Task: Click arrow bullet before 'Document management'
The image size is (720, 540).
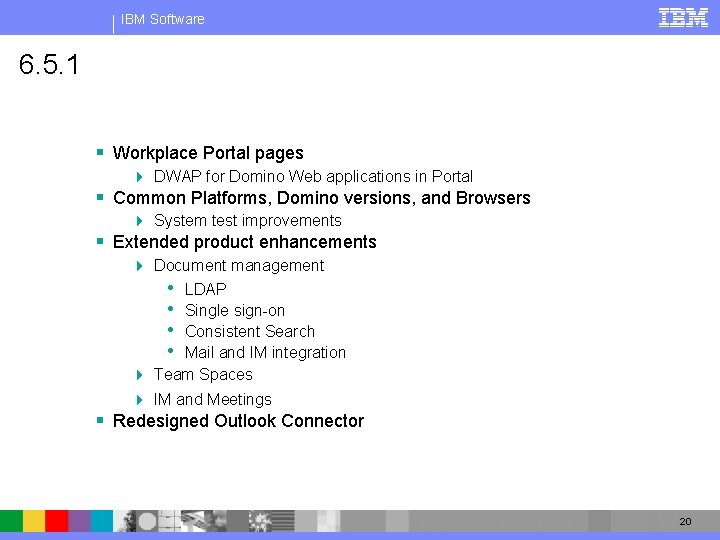Action: (140, 266)
